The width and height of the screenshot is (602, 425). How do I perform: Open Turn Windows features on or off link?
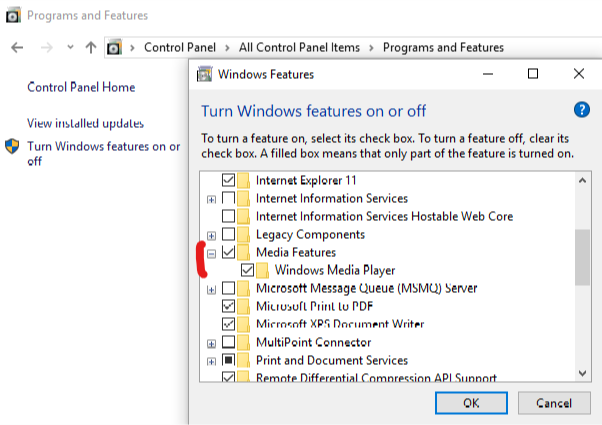(x=104, y=154)
